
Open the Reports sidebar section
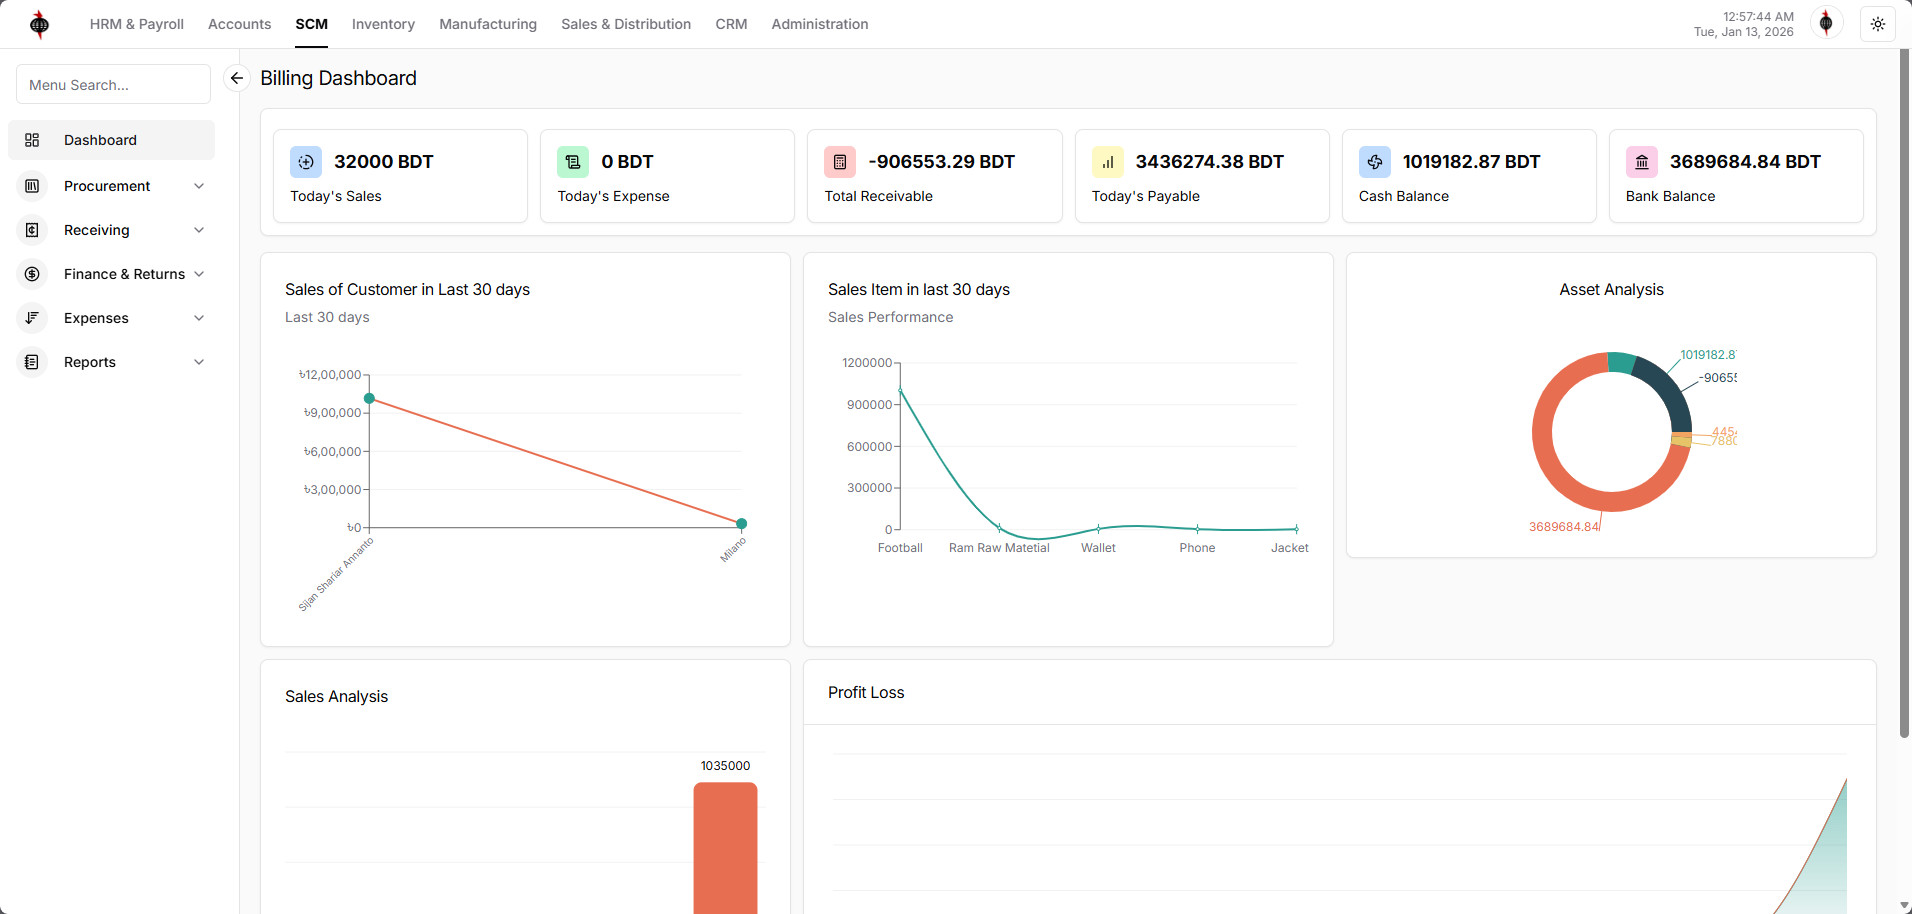[111, 362]
